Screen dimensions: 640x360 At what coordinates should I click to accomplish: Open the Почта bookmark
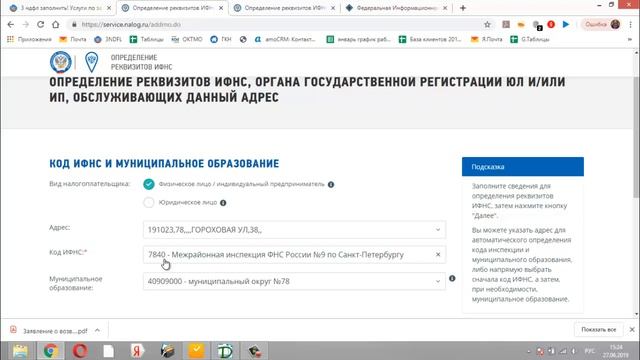pyautogui.click(x=73, y=39)
